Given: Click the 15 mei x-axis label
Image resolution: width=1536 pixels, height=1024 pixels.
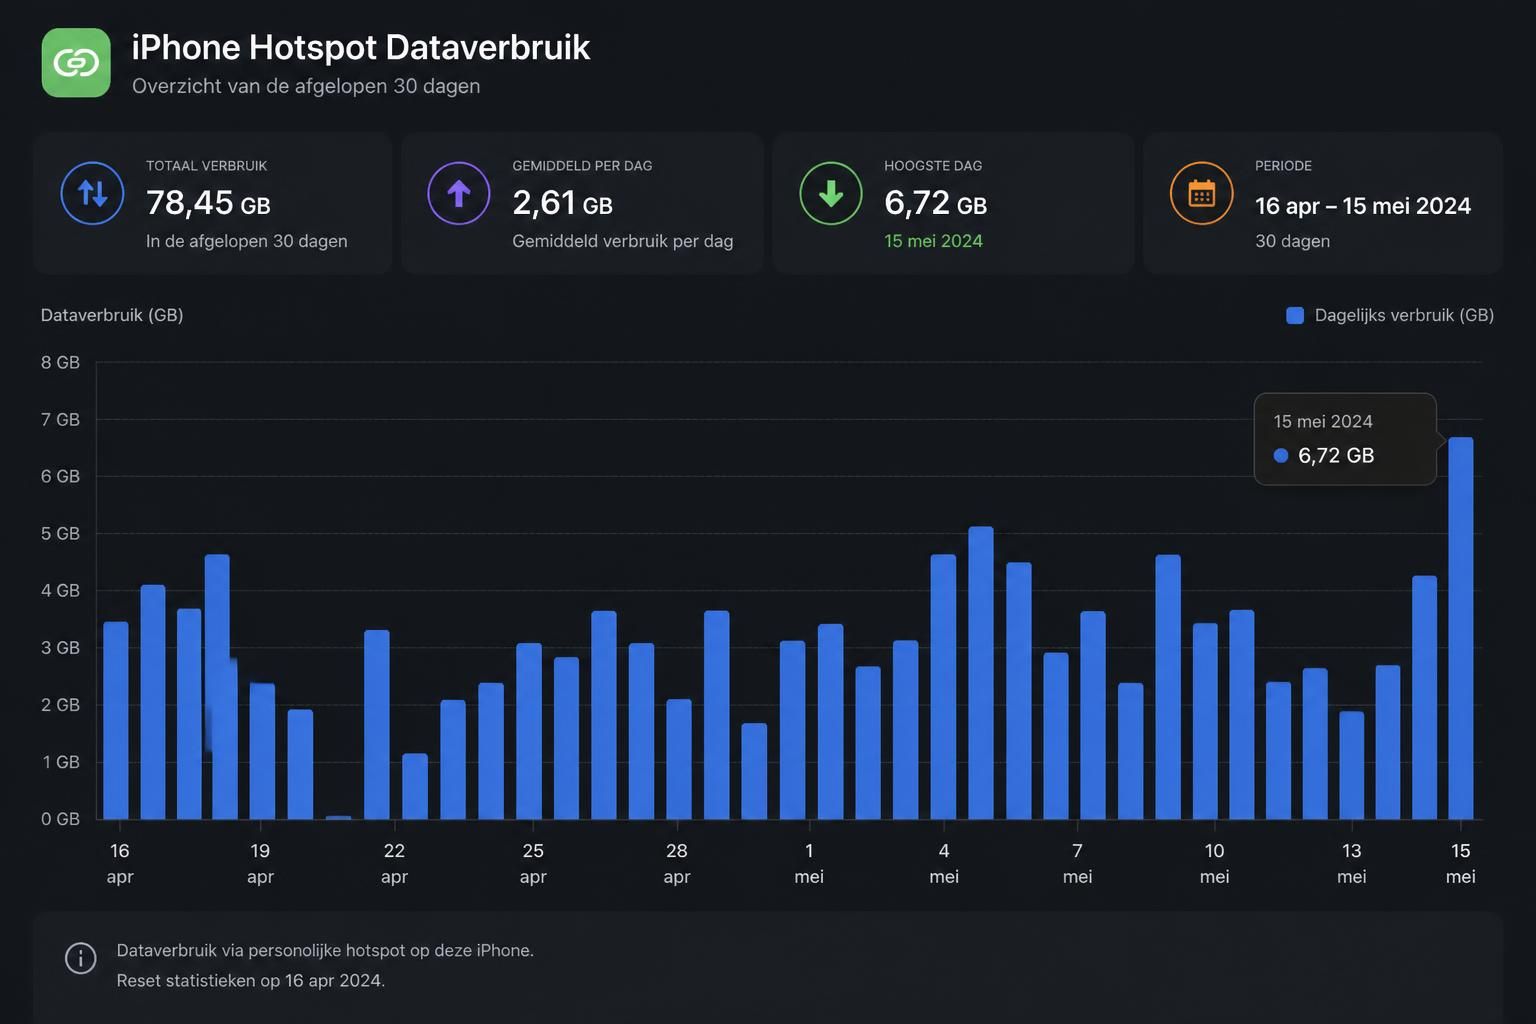Looking at the screenshot, I should 1461,863.
